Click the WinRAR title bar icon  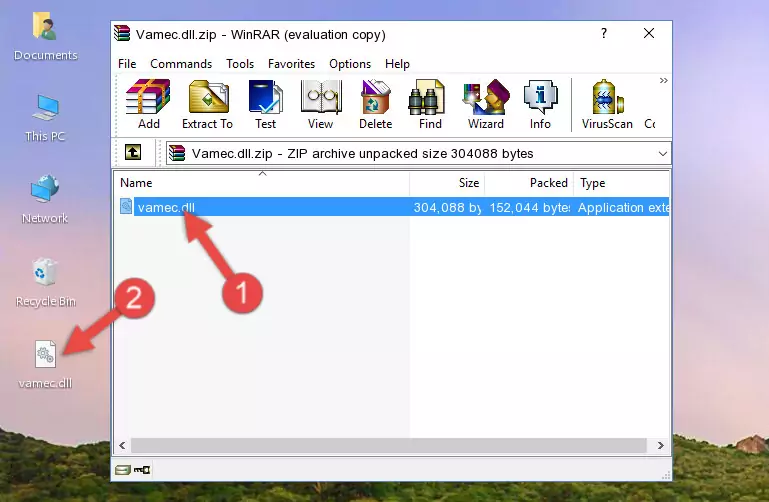[x=122, y=33]
